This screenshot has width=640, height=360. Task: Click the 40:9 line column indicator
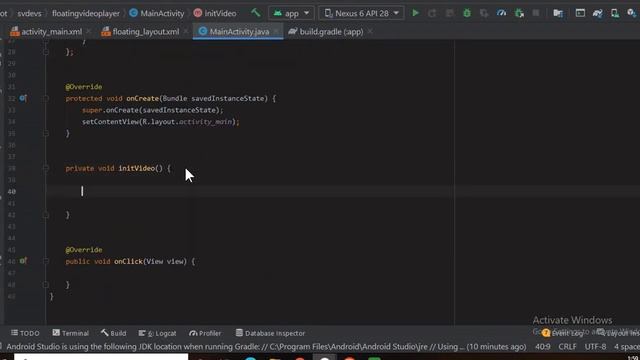click(x=542, y=347)
